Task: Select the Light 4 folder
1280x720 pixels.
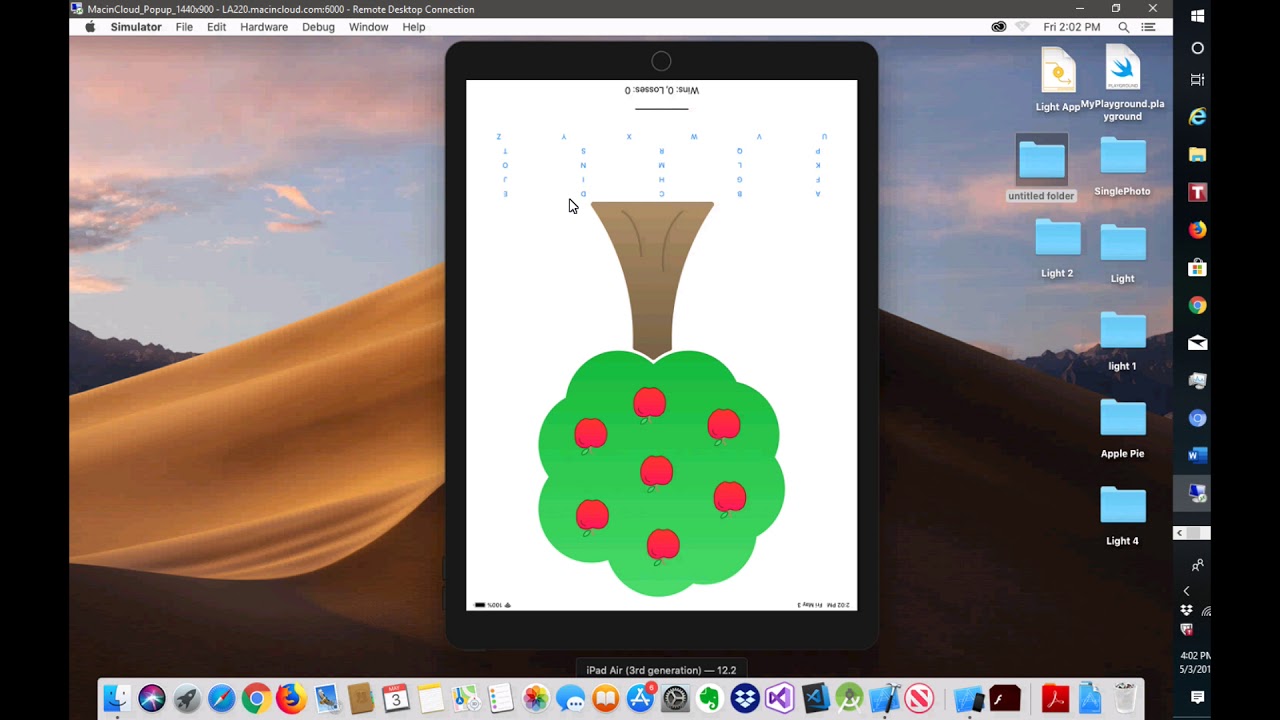Action: 1122,517
